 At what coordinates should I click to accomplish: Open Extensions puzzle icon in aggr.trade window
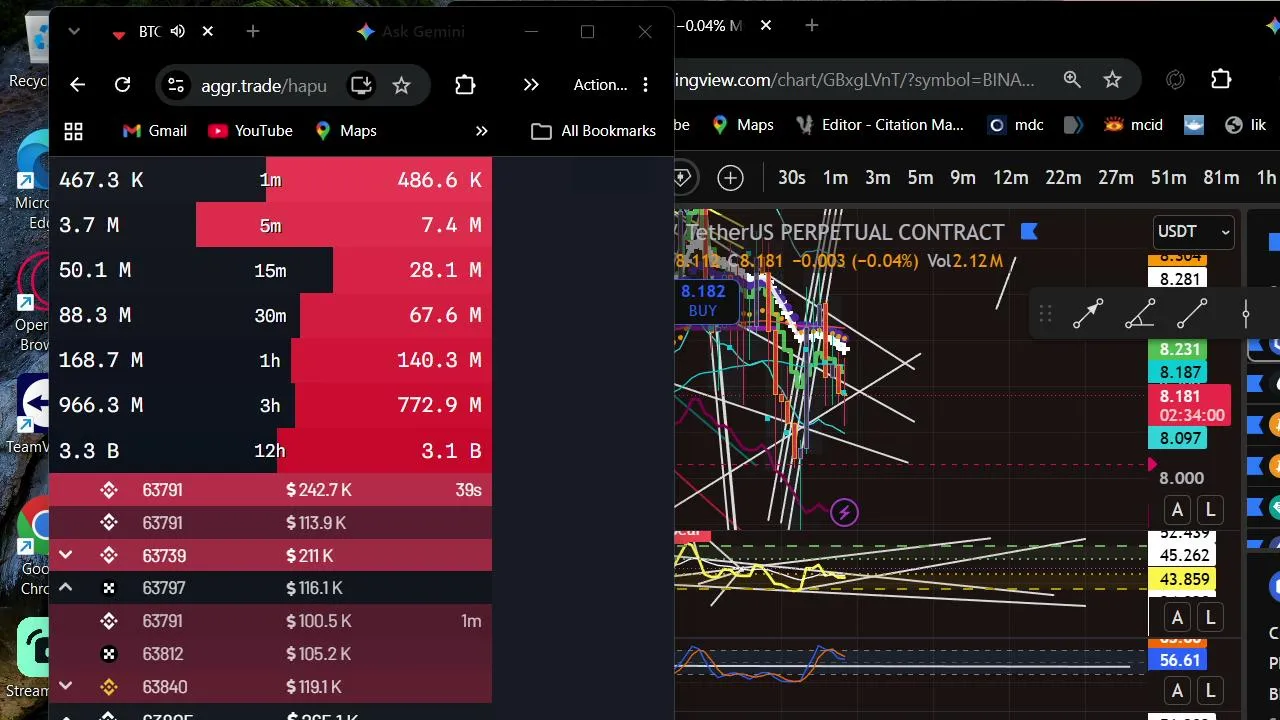tap(465, 85)
